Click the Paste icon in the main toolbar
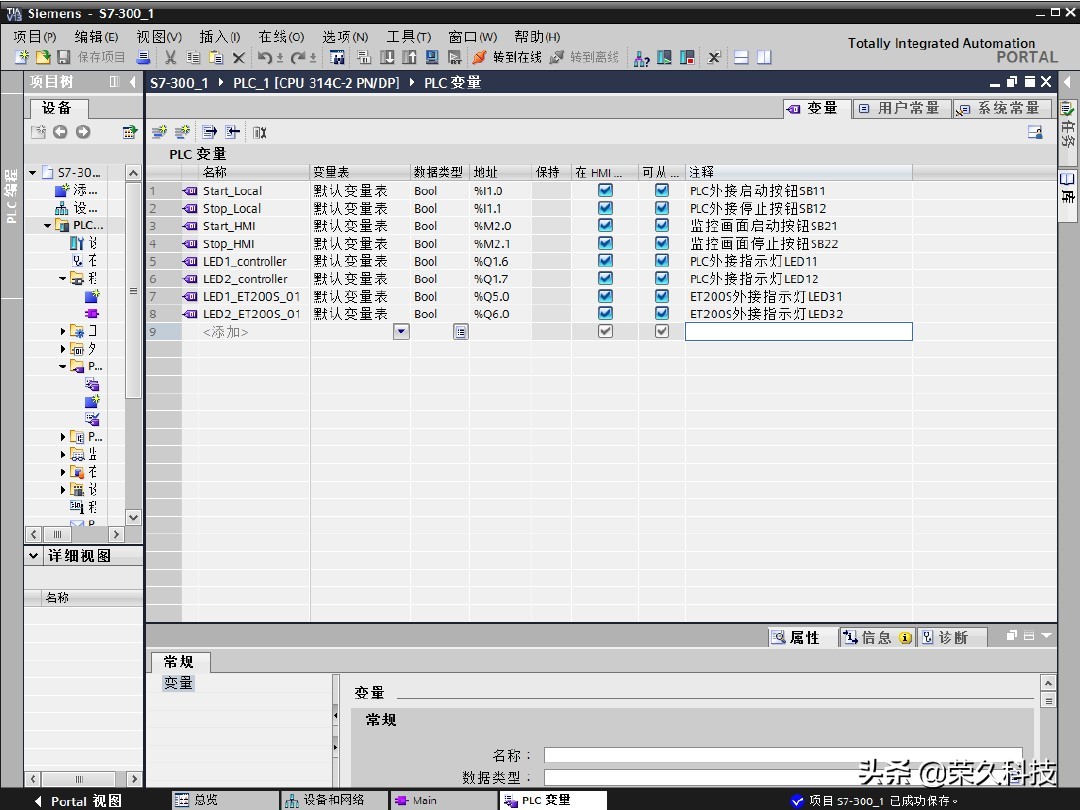Image resolution: width=1080 pixels, height=810 pixels. point(216,57)
